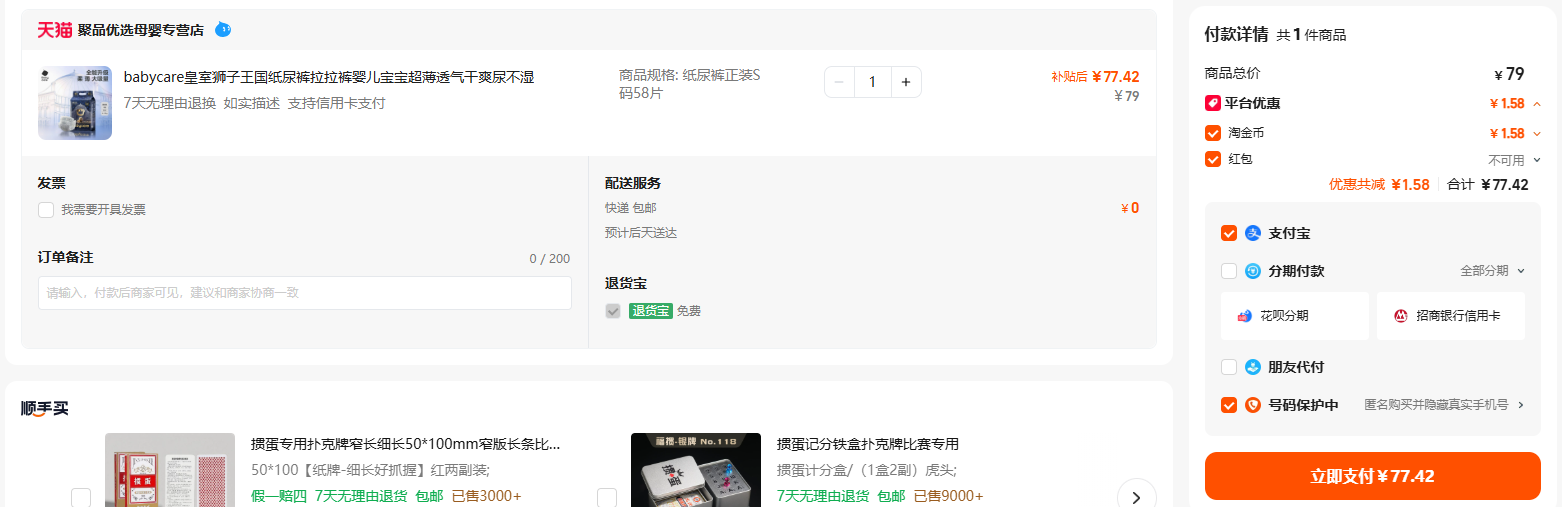The image size is (1562, 507).
Task: Increase quantity with the plus button
Action: 906,82
